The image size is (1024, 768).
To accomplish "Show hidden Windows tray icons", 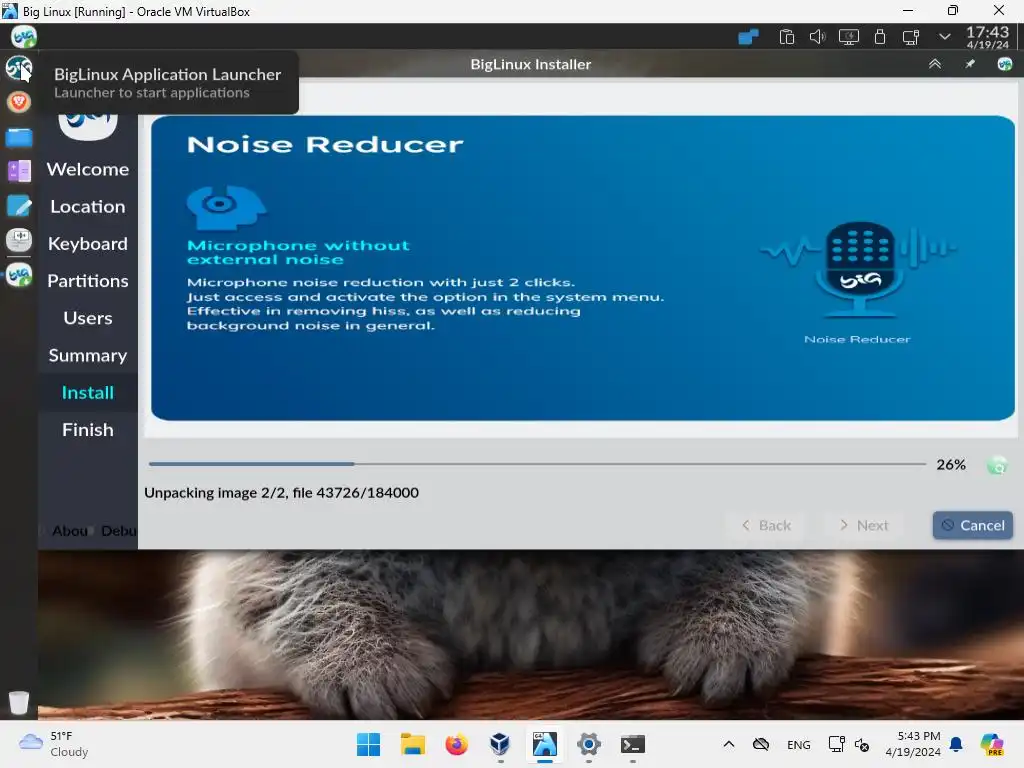I will click(x=729, y=744).
